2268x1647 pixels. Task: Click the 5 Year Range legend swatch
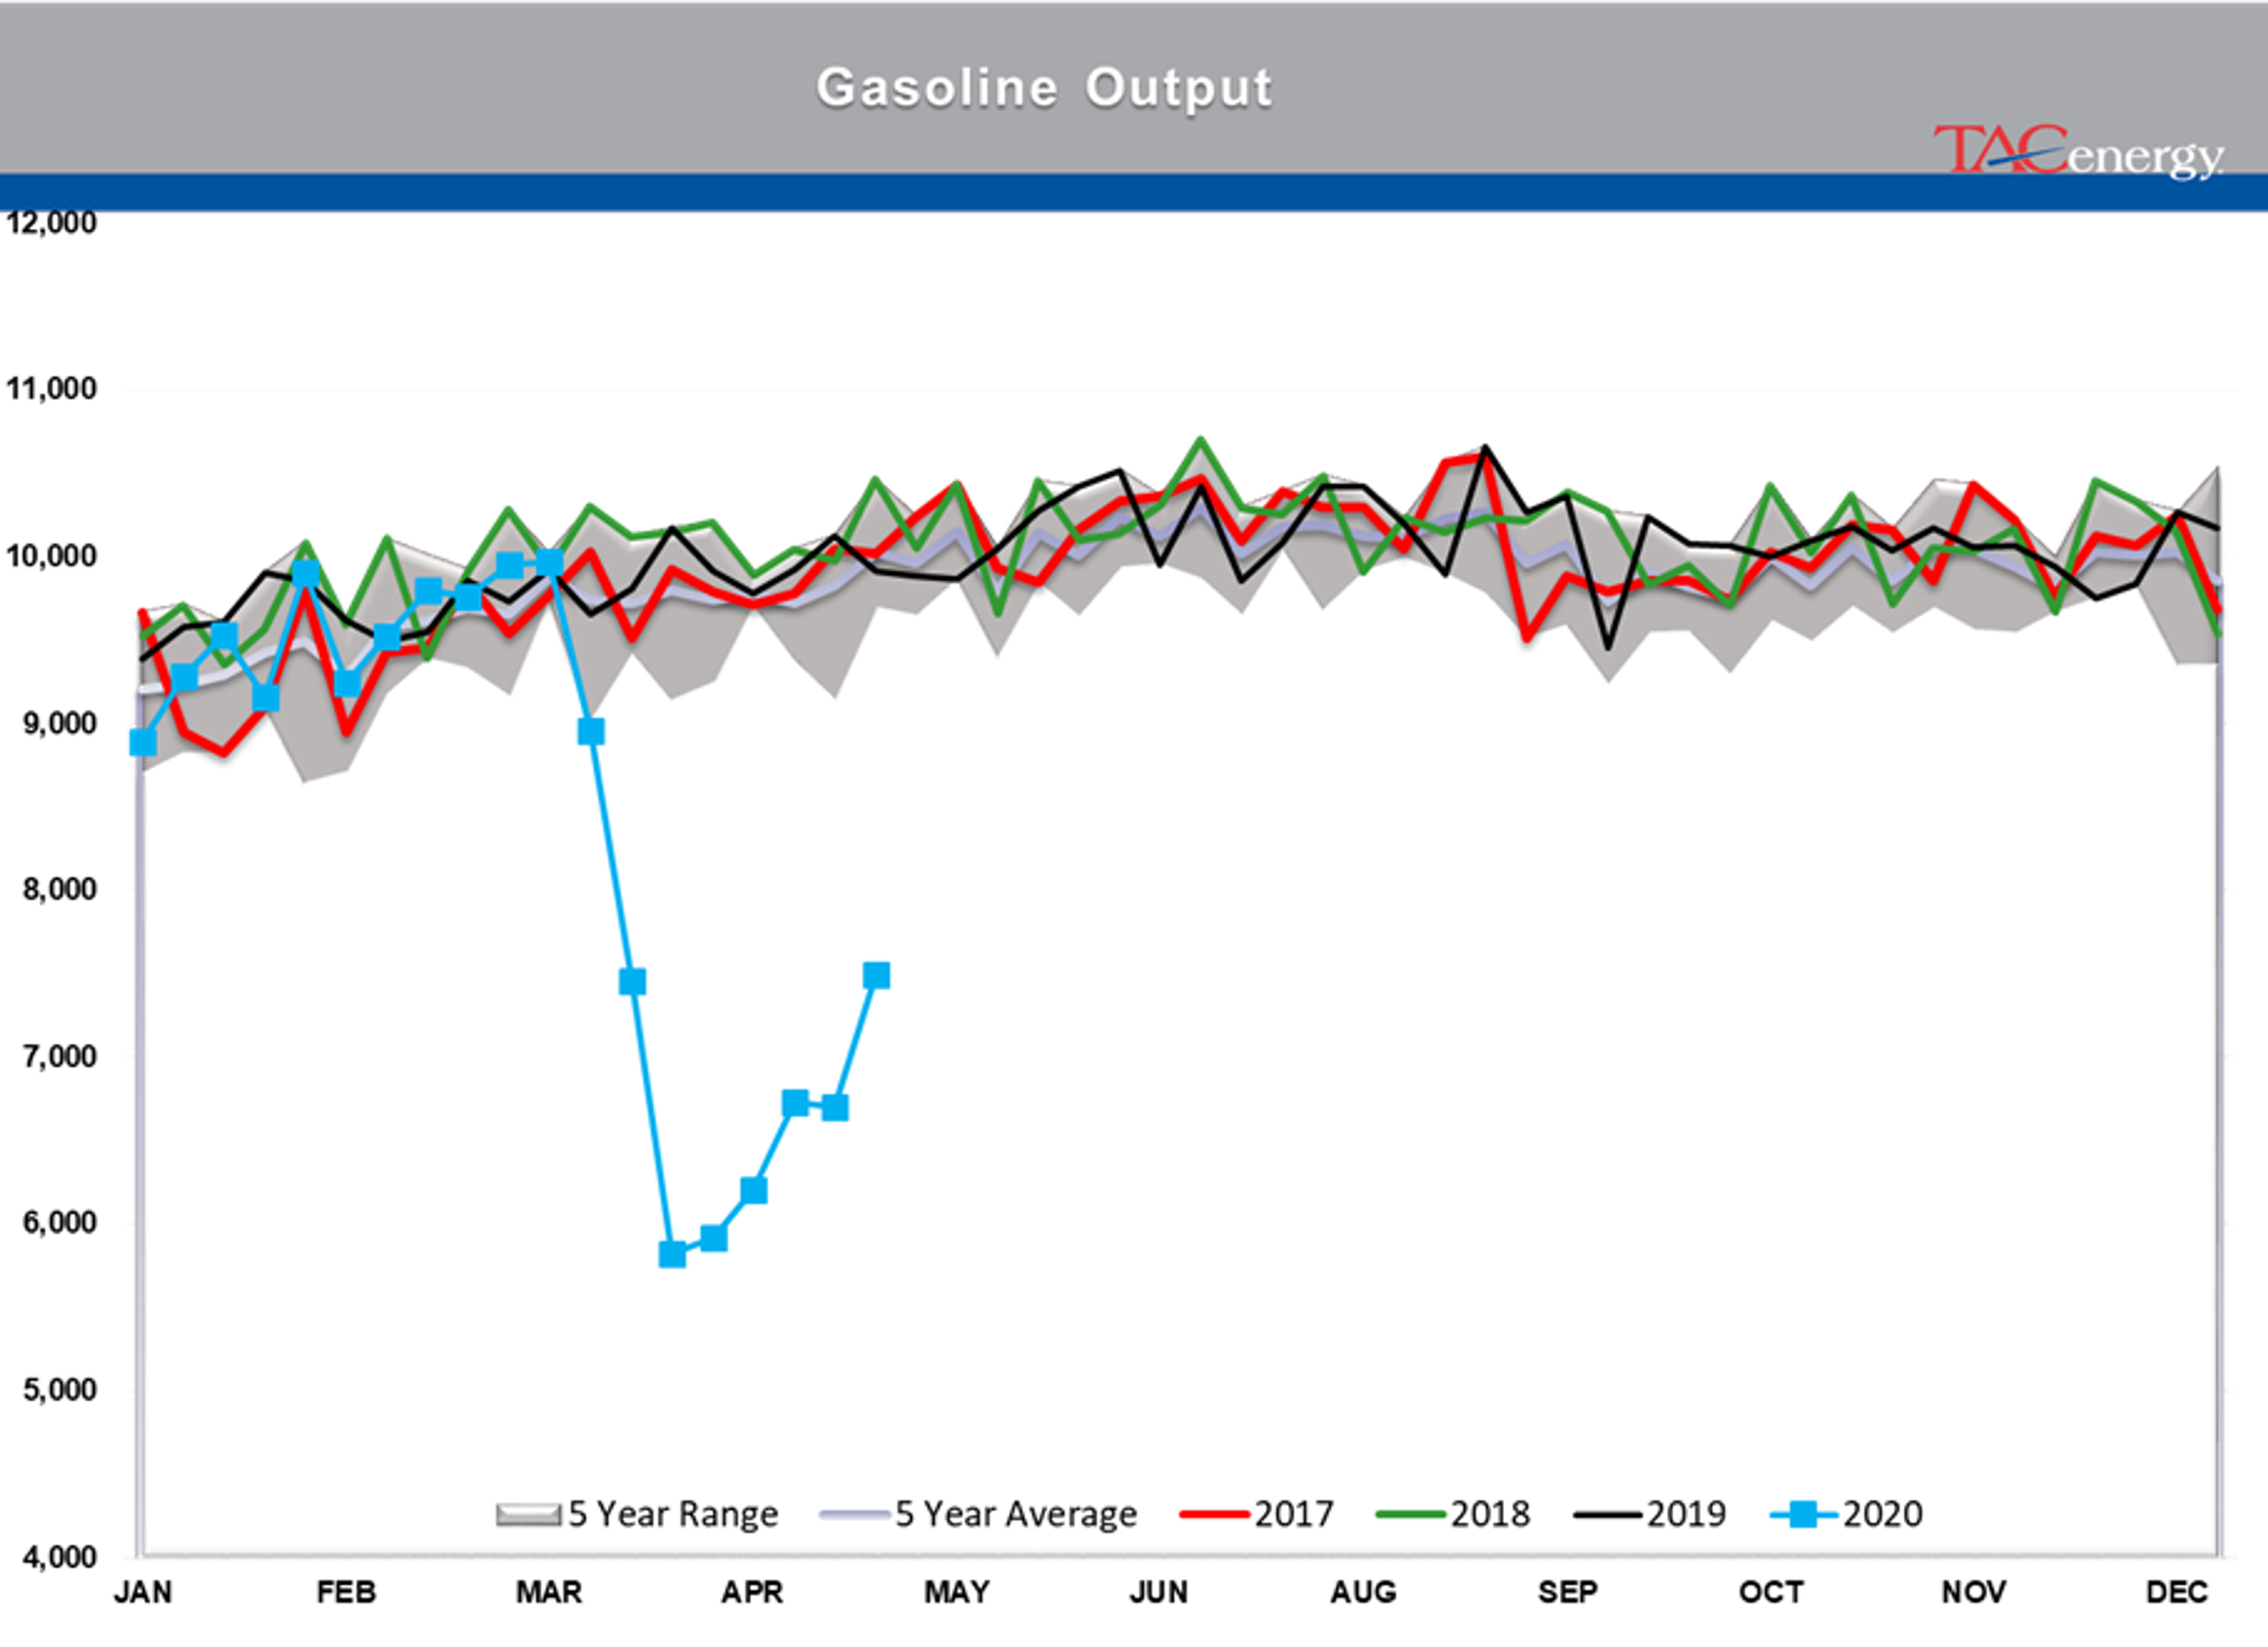[528, 1515]
